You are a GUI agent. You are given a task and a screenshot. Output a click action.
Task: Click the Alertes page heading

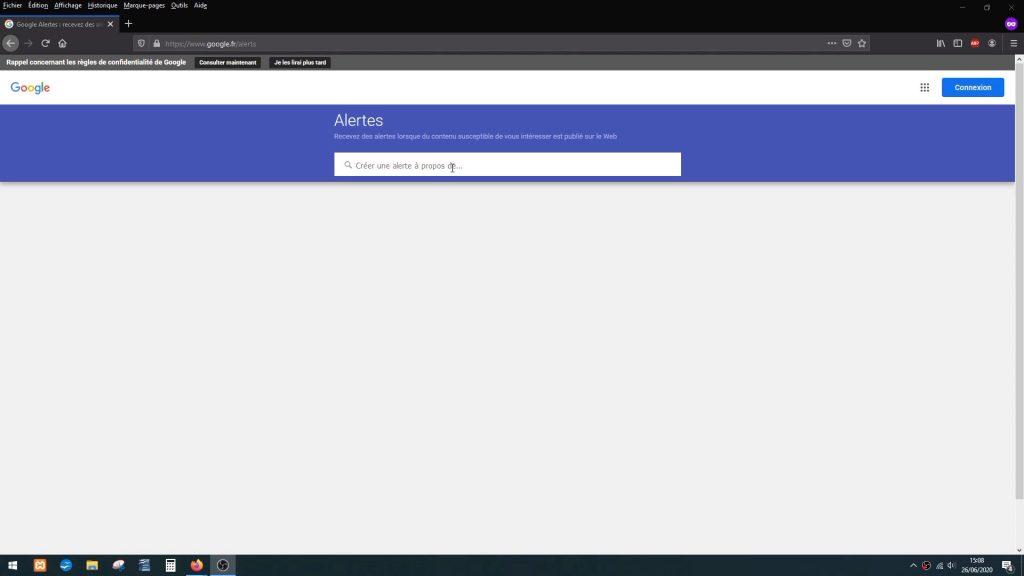[x=359, y=120]
